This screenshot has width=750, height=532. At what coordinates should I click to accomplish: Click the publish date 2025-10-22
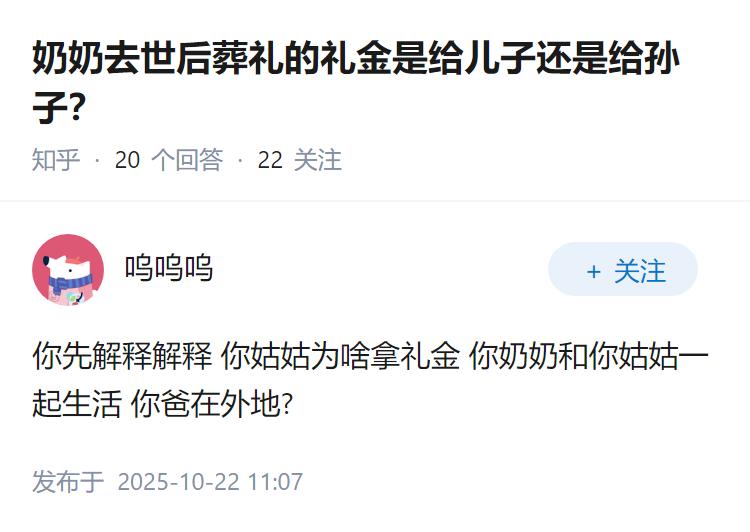178,481
